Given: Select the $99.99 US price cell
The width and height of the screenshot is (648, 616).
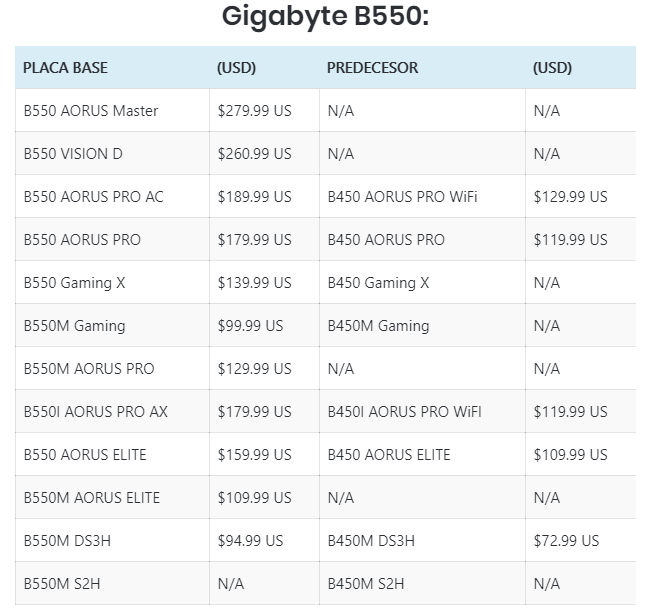Looking at the screenshot, I should (x=250, y=326).
